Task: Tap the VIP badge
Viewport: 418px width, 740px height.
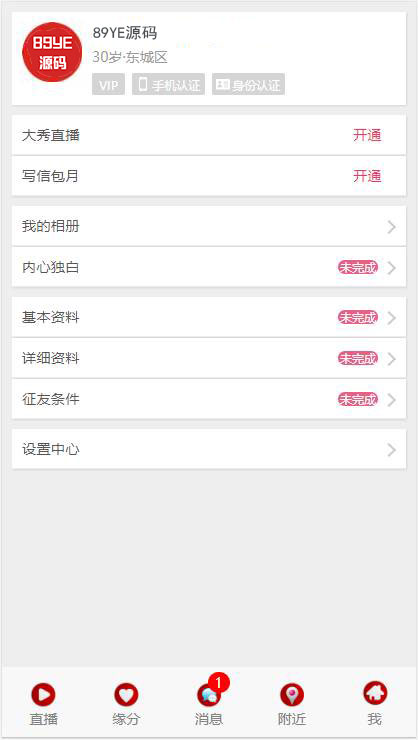Action: tap(109, 84)
